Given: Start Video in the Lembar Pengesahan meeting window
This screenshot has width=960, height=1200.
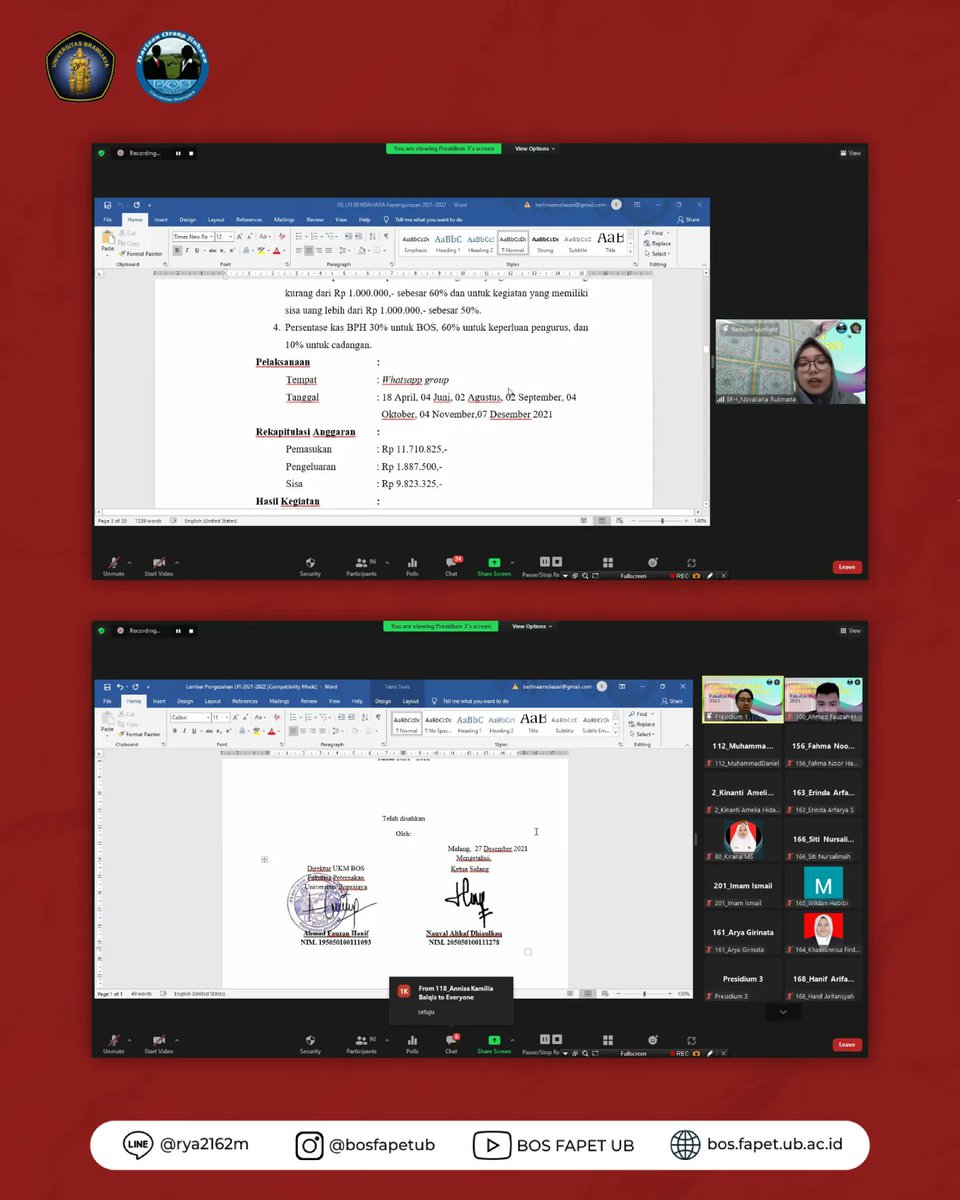Looking at the screenshot, I should 159,1044.
